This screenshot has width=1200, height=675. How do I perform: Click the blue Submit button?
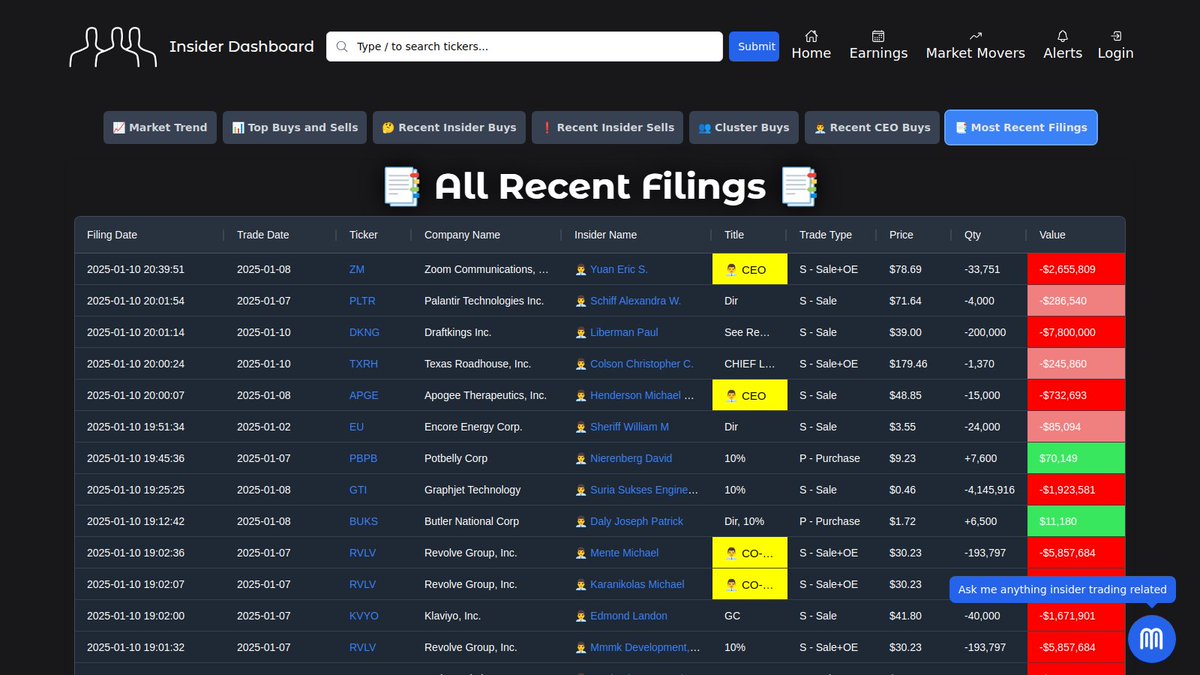point(754,47)
